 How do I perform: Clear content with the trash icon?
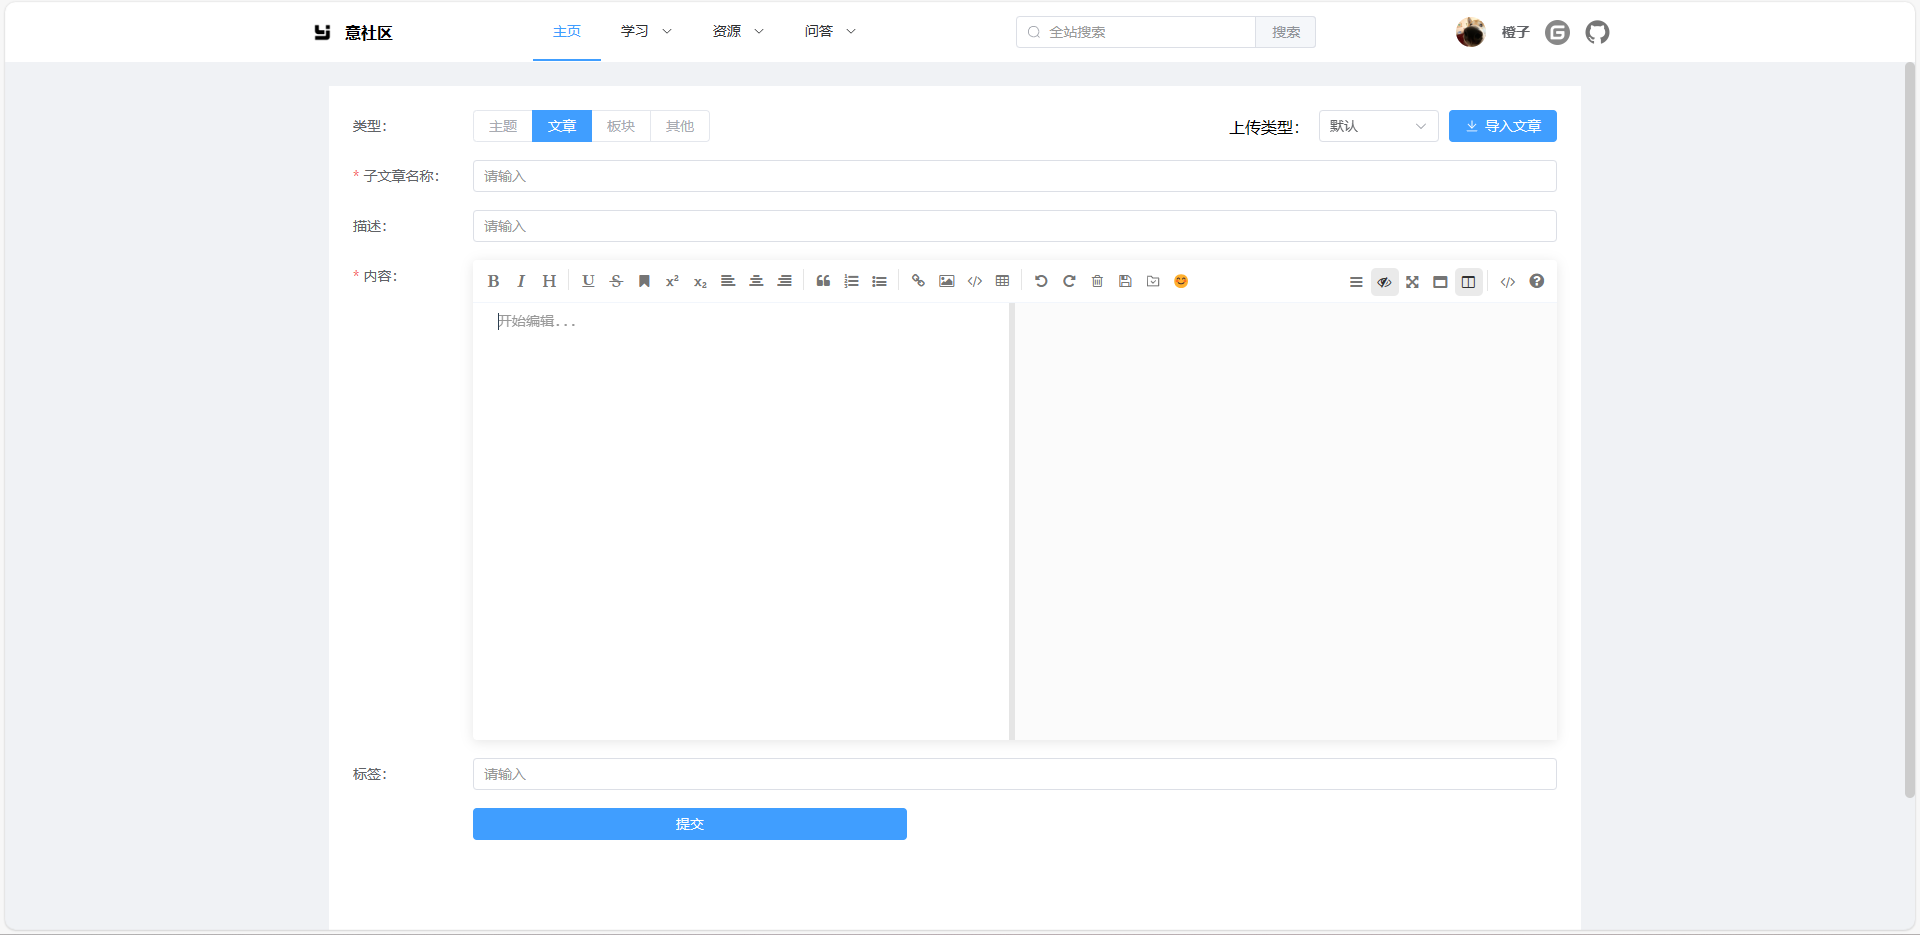pyautogui.click(x=1097, y=281)
